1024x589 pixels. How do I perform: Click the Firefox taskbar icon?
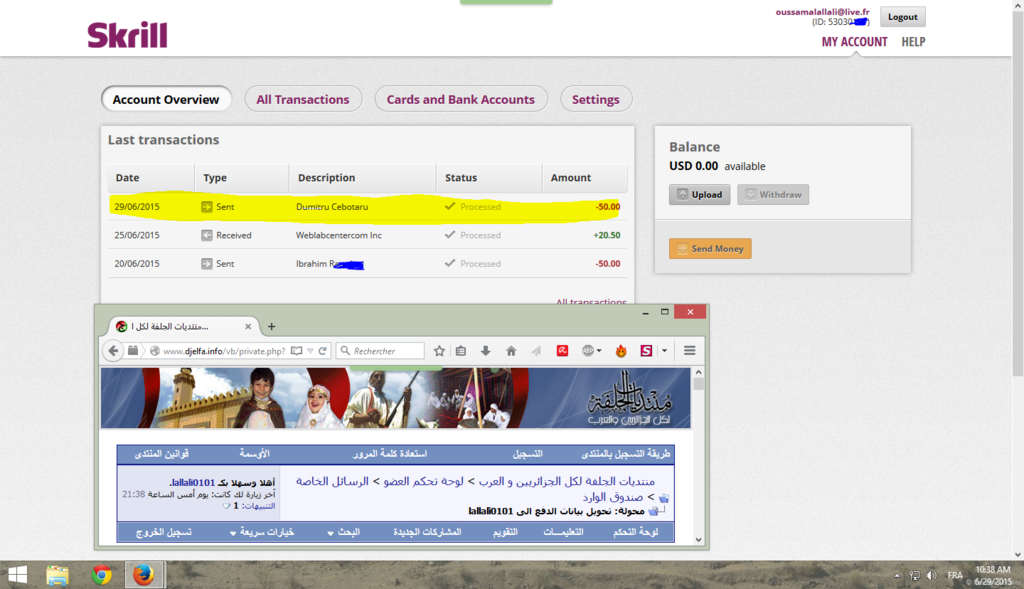pos(144,575)
